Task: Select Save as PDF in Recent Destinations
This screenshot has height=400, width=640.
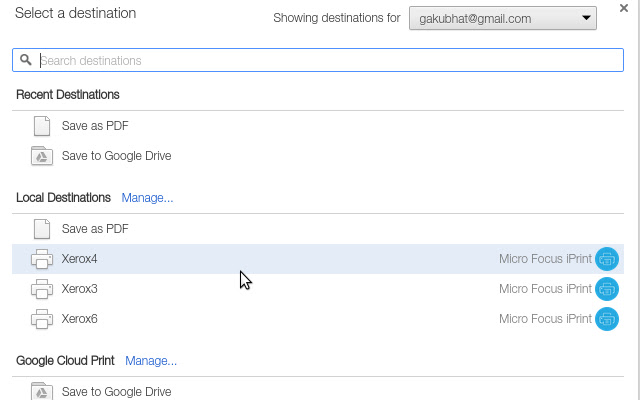Action: pyautogui.click(x=95, y=126)
